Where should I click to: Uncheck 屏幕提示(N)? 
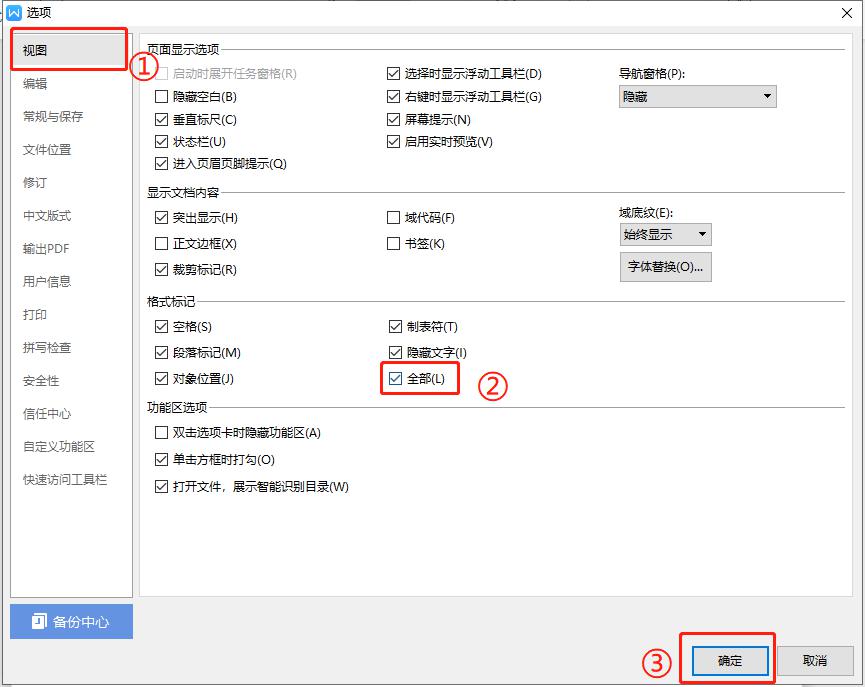[x=393, y=119]
